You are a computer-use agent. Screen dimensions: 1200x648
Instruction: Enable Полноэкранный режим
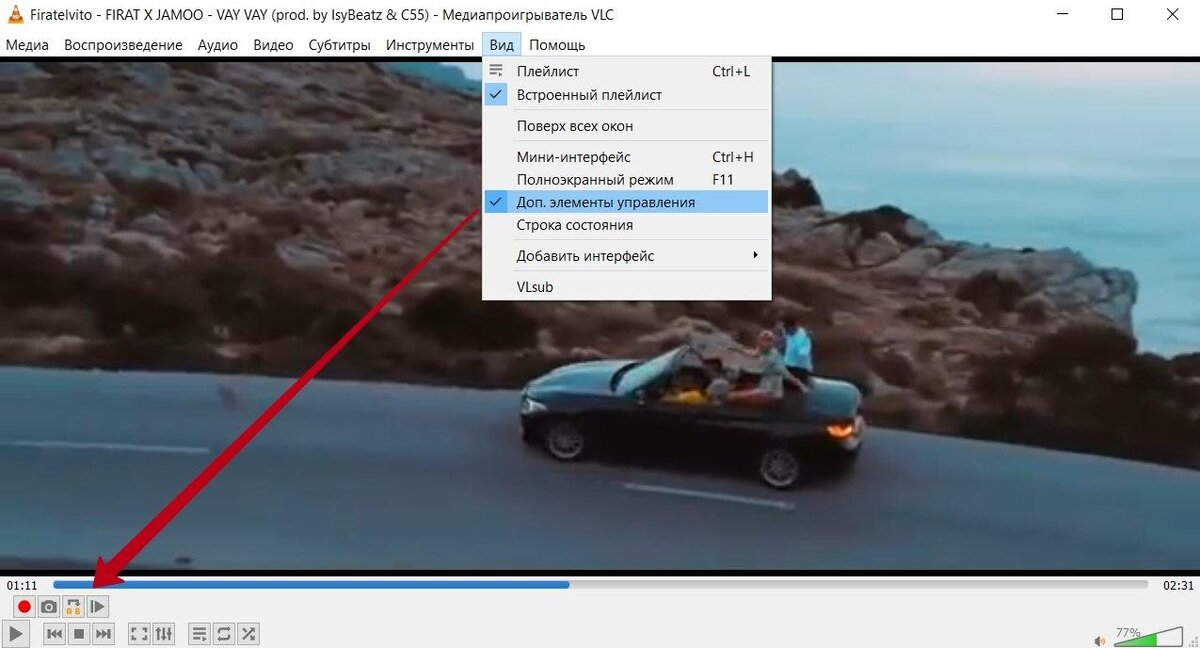click(x=626, y=180)
